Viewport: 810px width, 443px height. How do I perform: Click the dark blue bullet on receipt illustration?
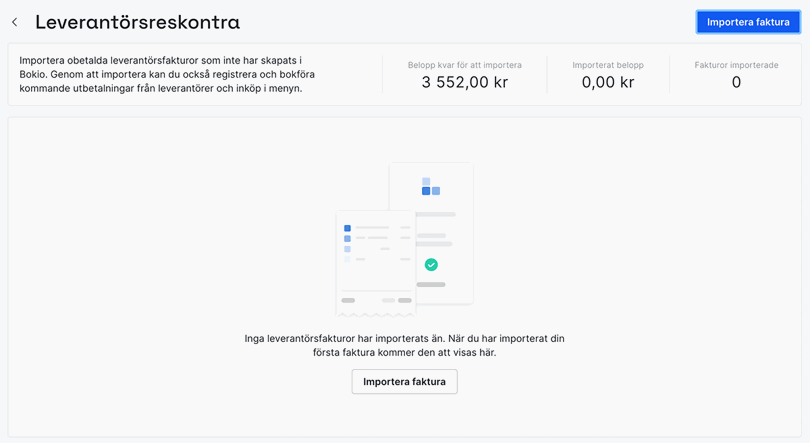tap(347, 229)
